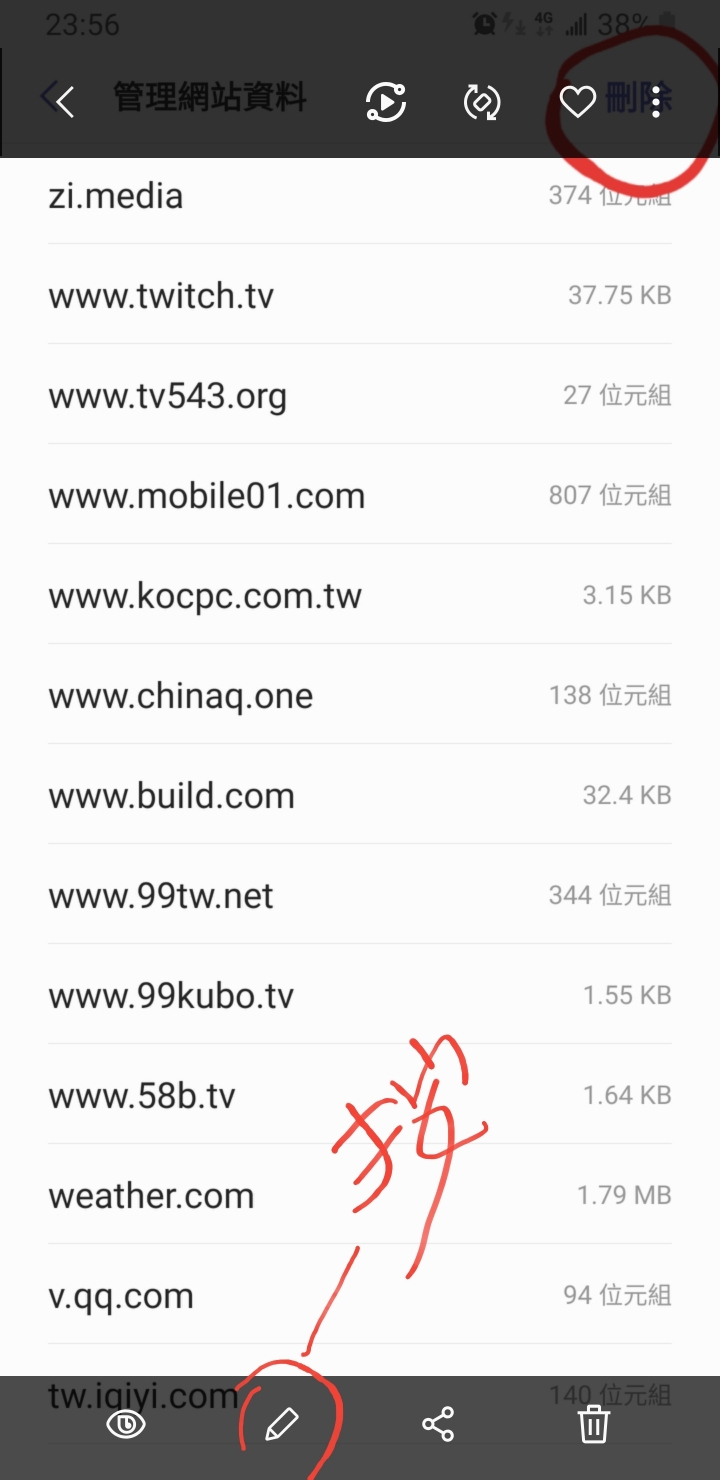The height and width of the screenshot is (1480, 720).
Task: Tap the eye icon in the bottom bar
Action: (x=126, y=1424)
